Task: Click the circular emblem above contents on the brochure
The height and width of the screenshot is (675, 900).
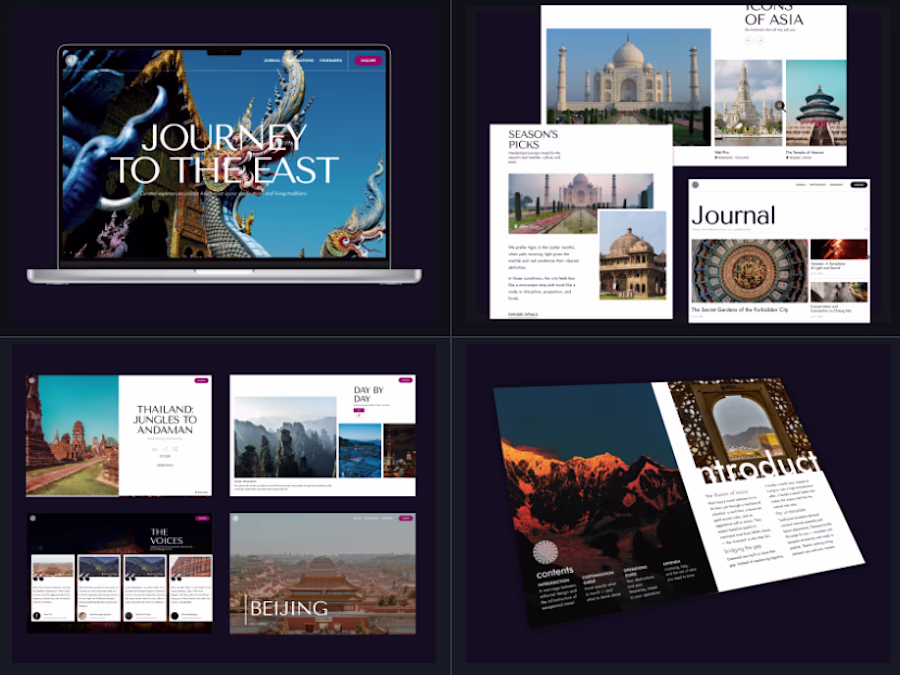Action: click(545, 553)
